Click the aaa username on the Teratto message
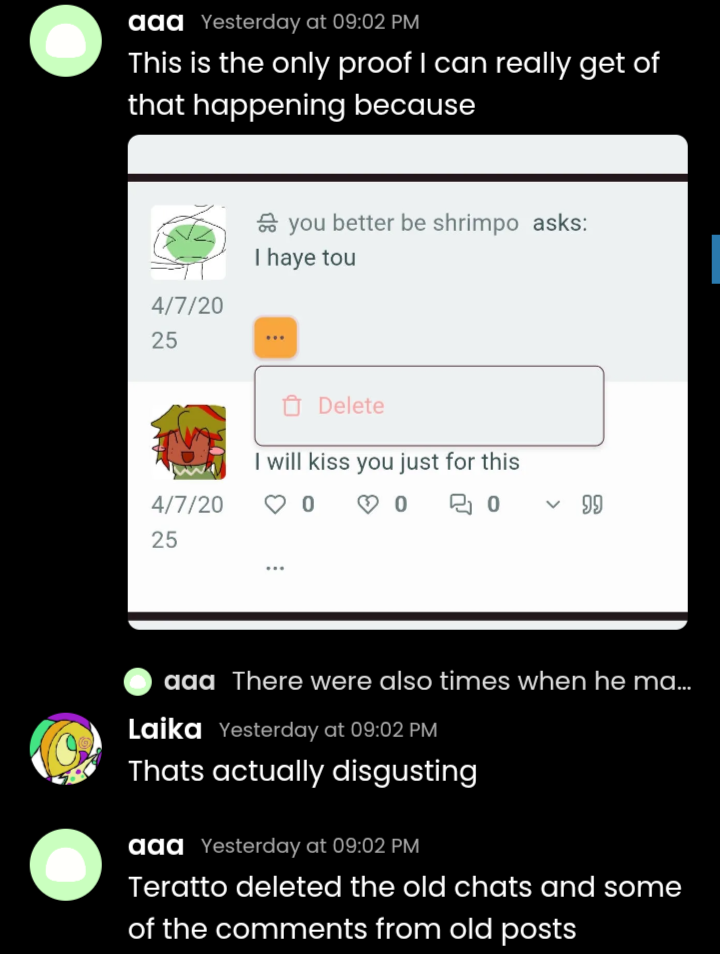 156,845
